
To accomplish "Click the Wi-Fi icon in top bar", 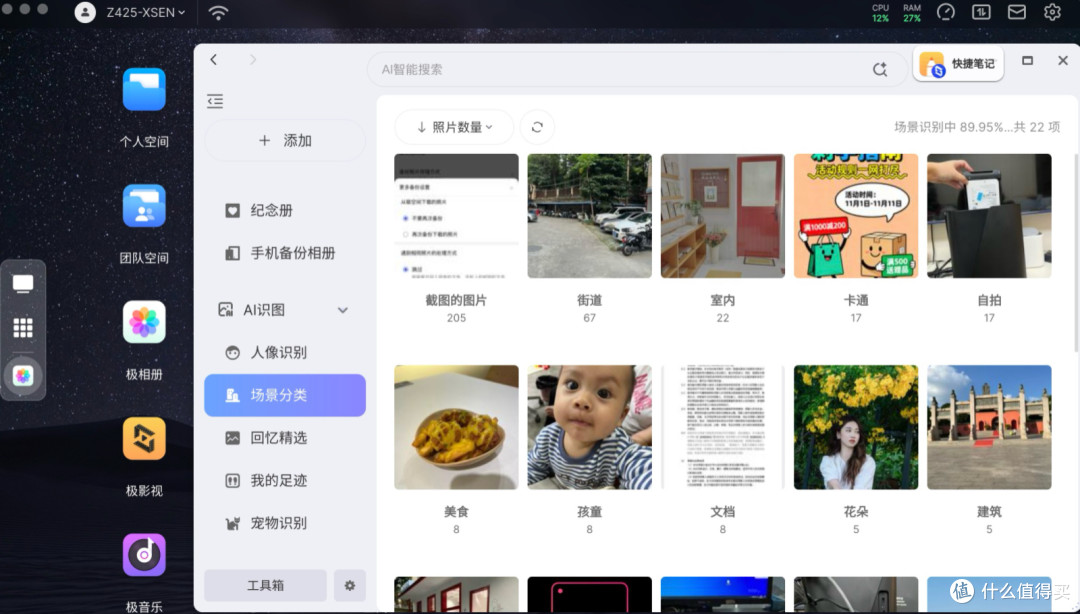I will click(218, 12).
